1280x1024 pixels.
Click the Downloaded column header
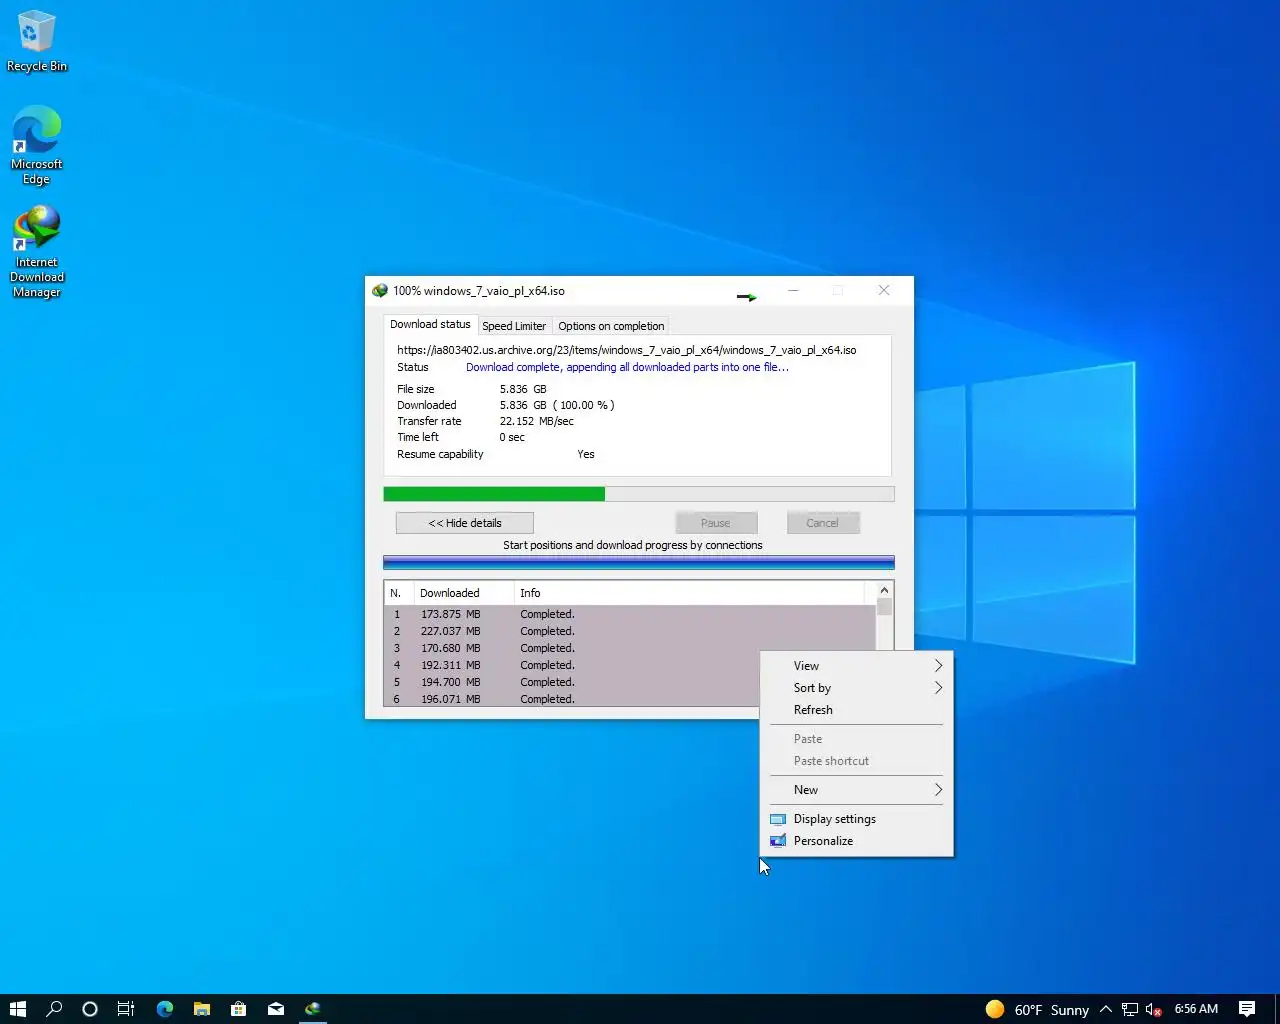pos(464,593)
